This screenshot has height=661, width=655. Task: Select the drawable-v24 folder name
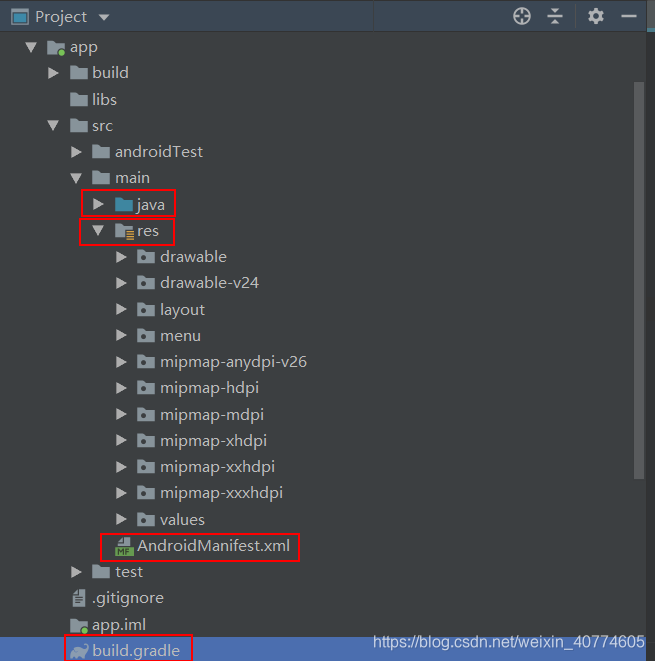click(x=209, y=283)
